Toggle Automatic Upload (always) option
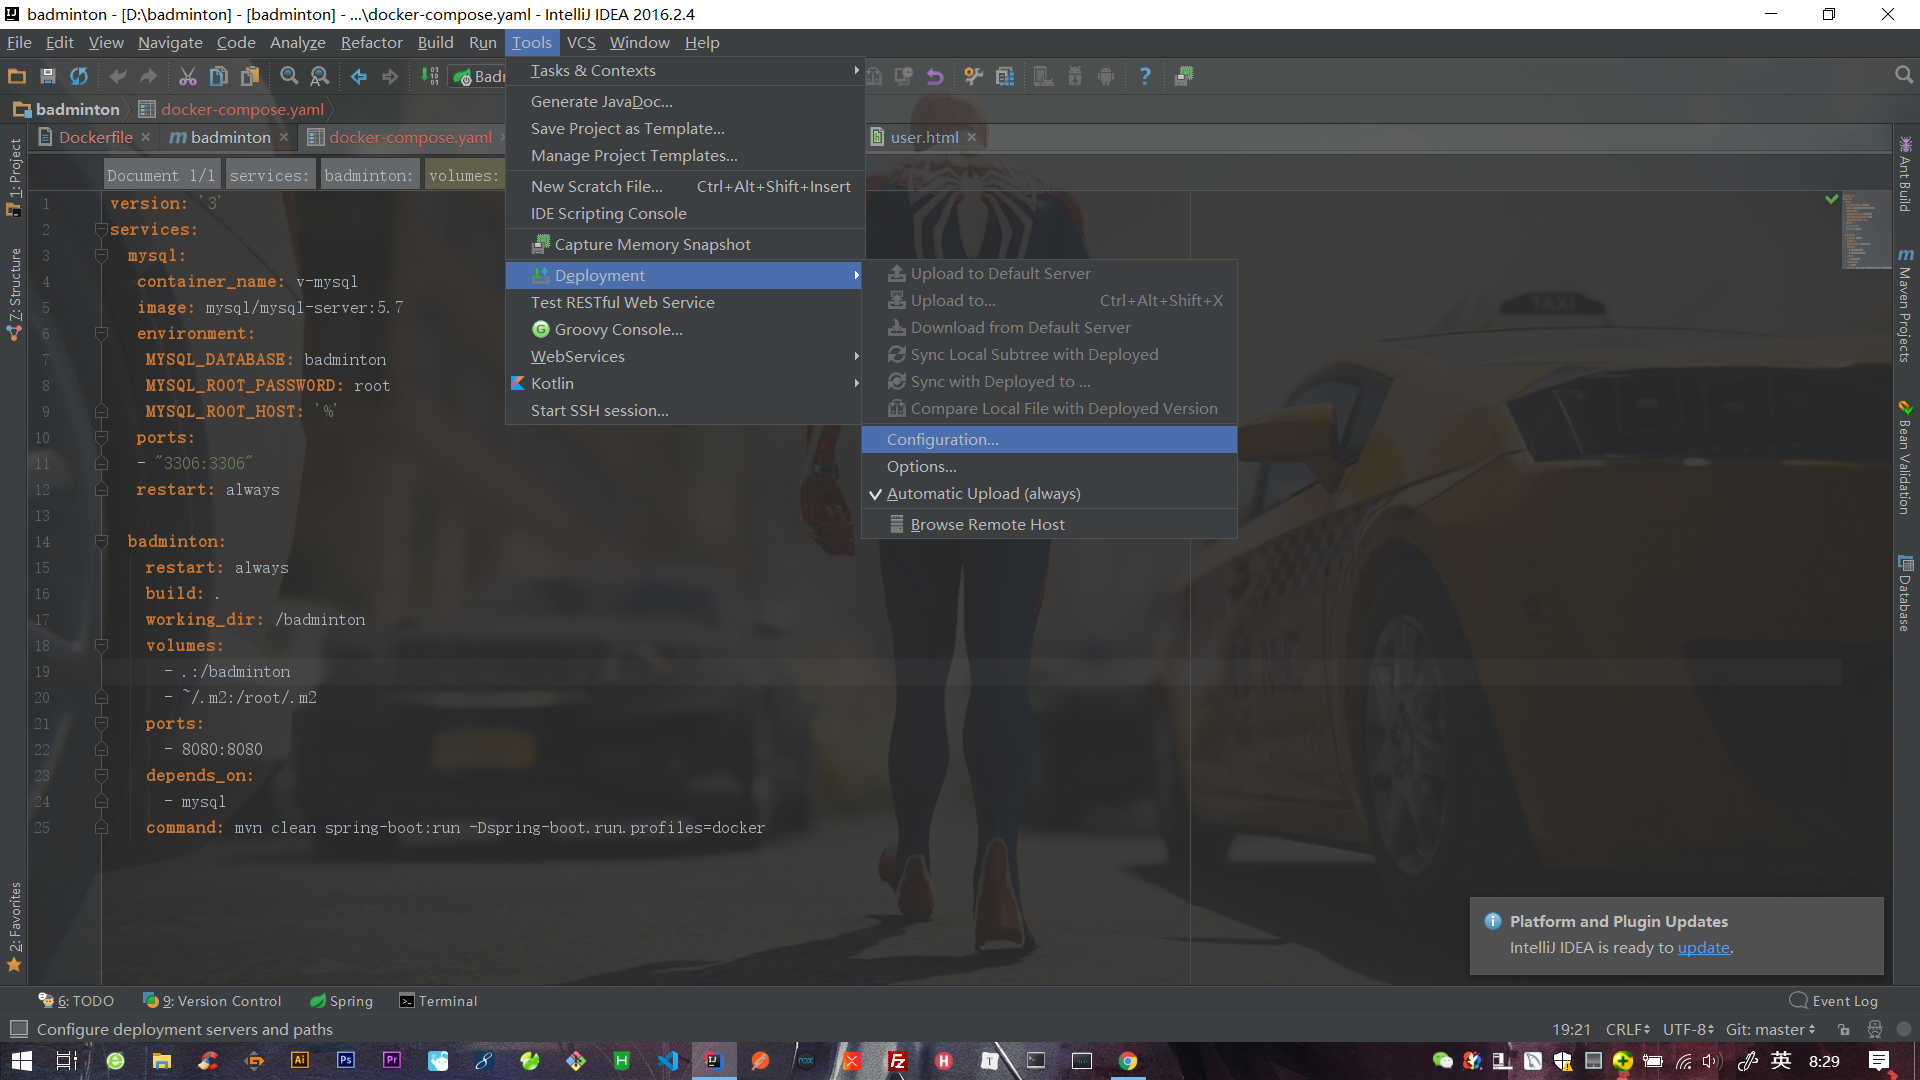1920x1080 pixels. pos(1049,494)
